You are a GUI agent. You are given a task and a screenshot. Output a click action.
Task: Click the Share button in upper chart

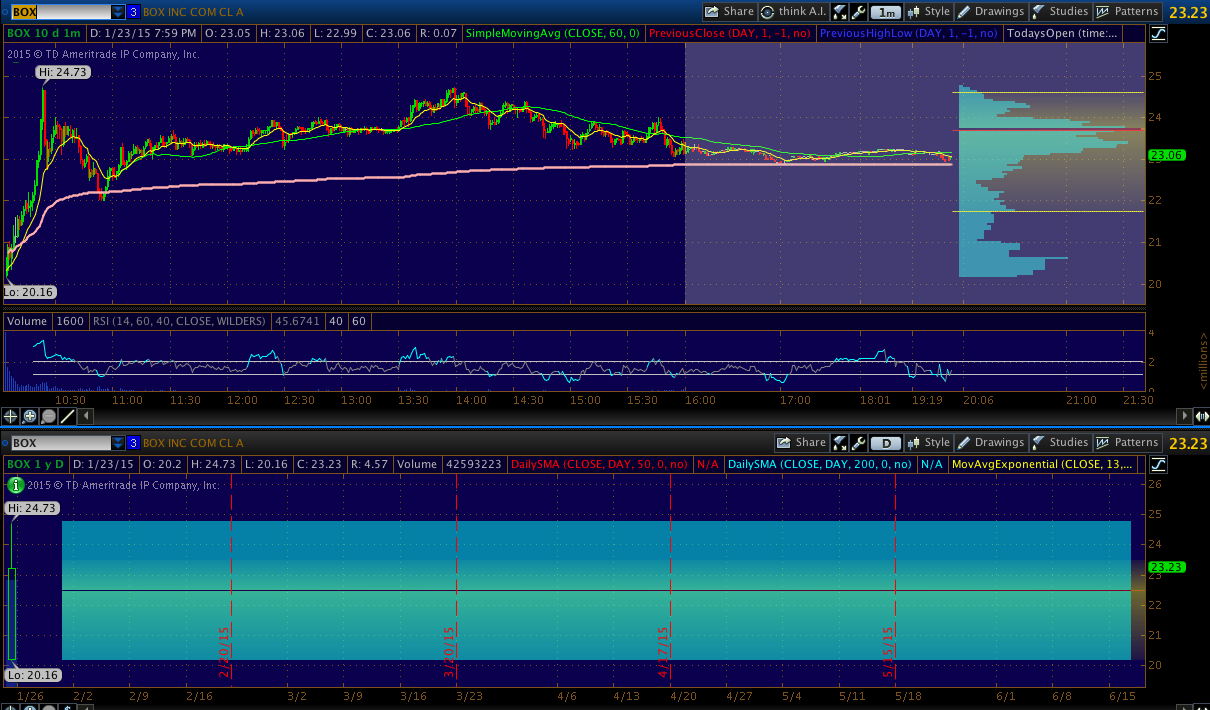pyautogui.click(x=729, y=12)
